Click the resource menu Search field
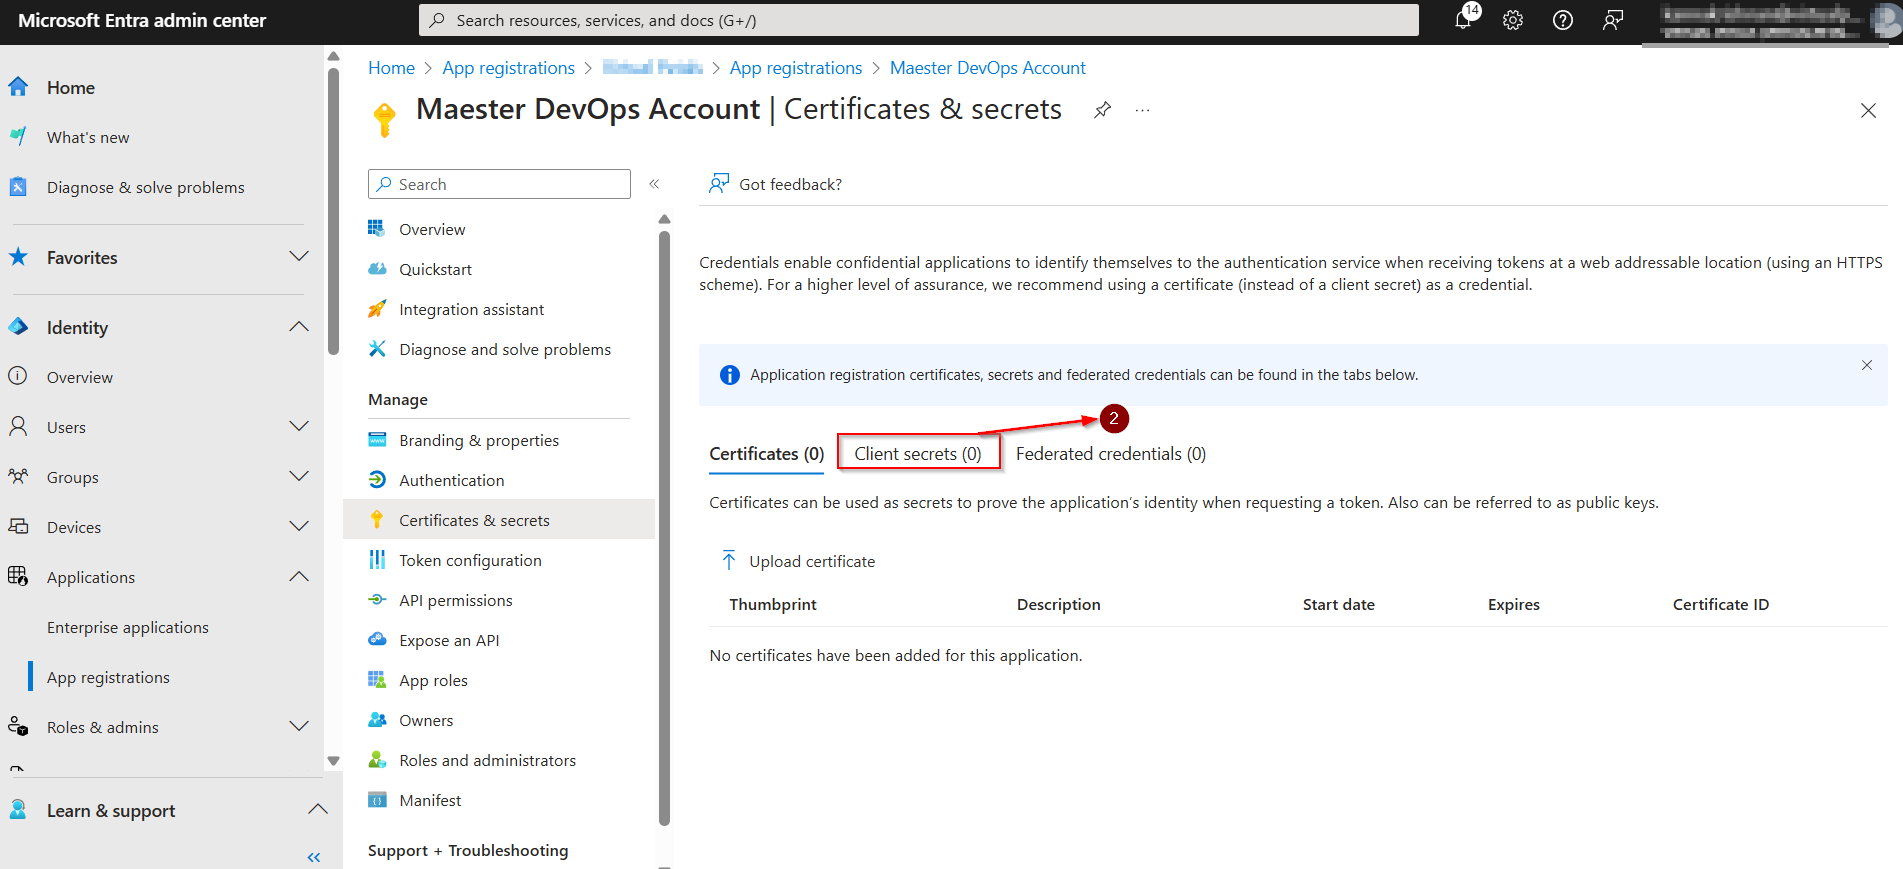This screenshot has height=869, width=1903. tap(499, 184)
